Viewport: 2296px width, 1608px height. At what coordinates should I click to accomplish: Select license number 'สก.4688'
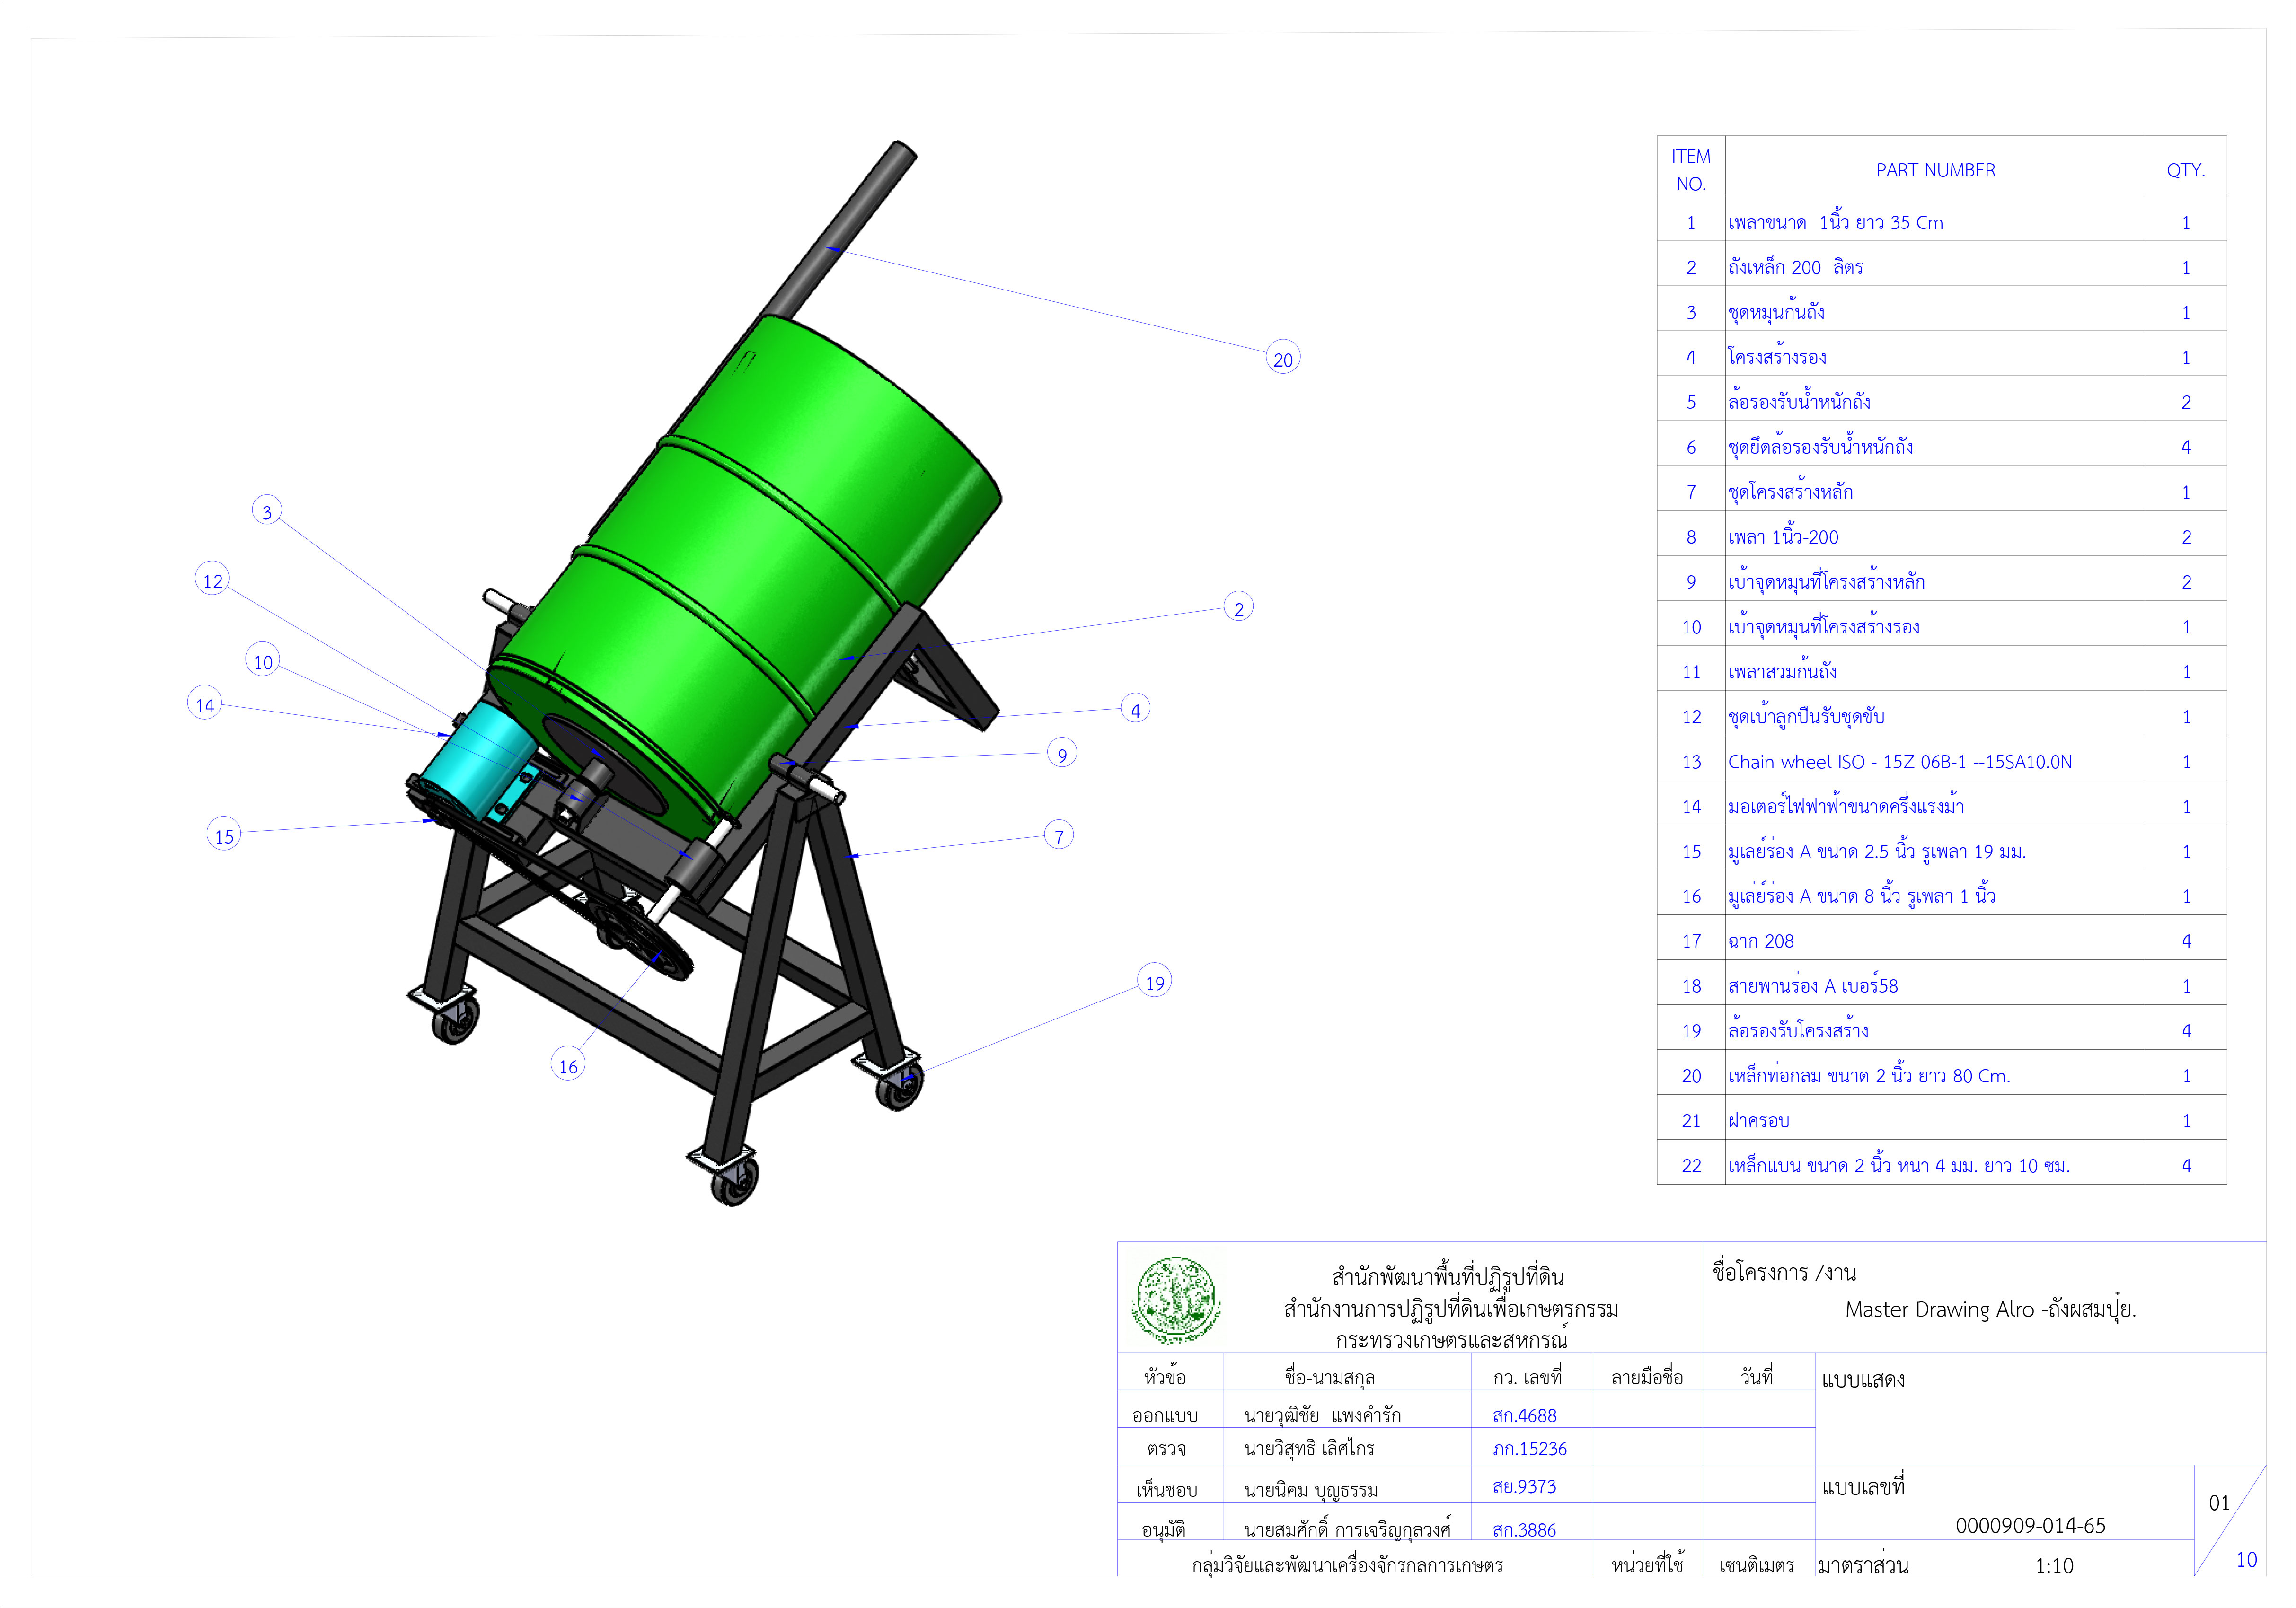pyautogui.click(x=1524, y=1415)
